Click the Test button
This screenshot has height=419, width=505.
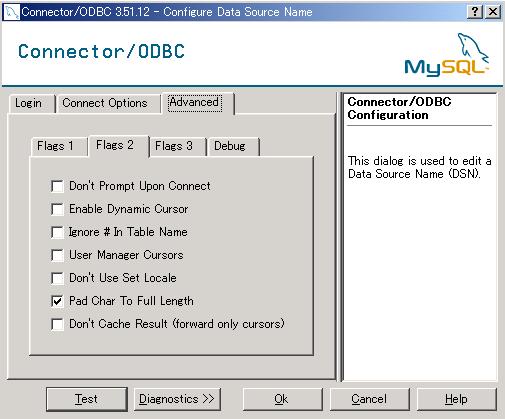point(87,399)
